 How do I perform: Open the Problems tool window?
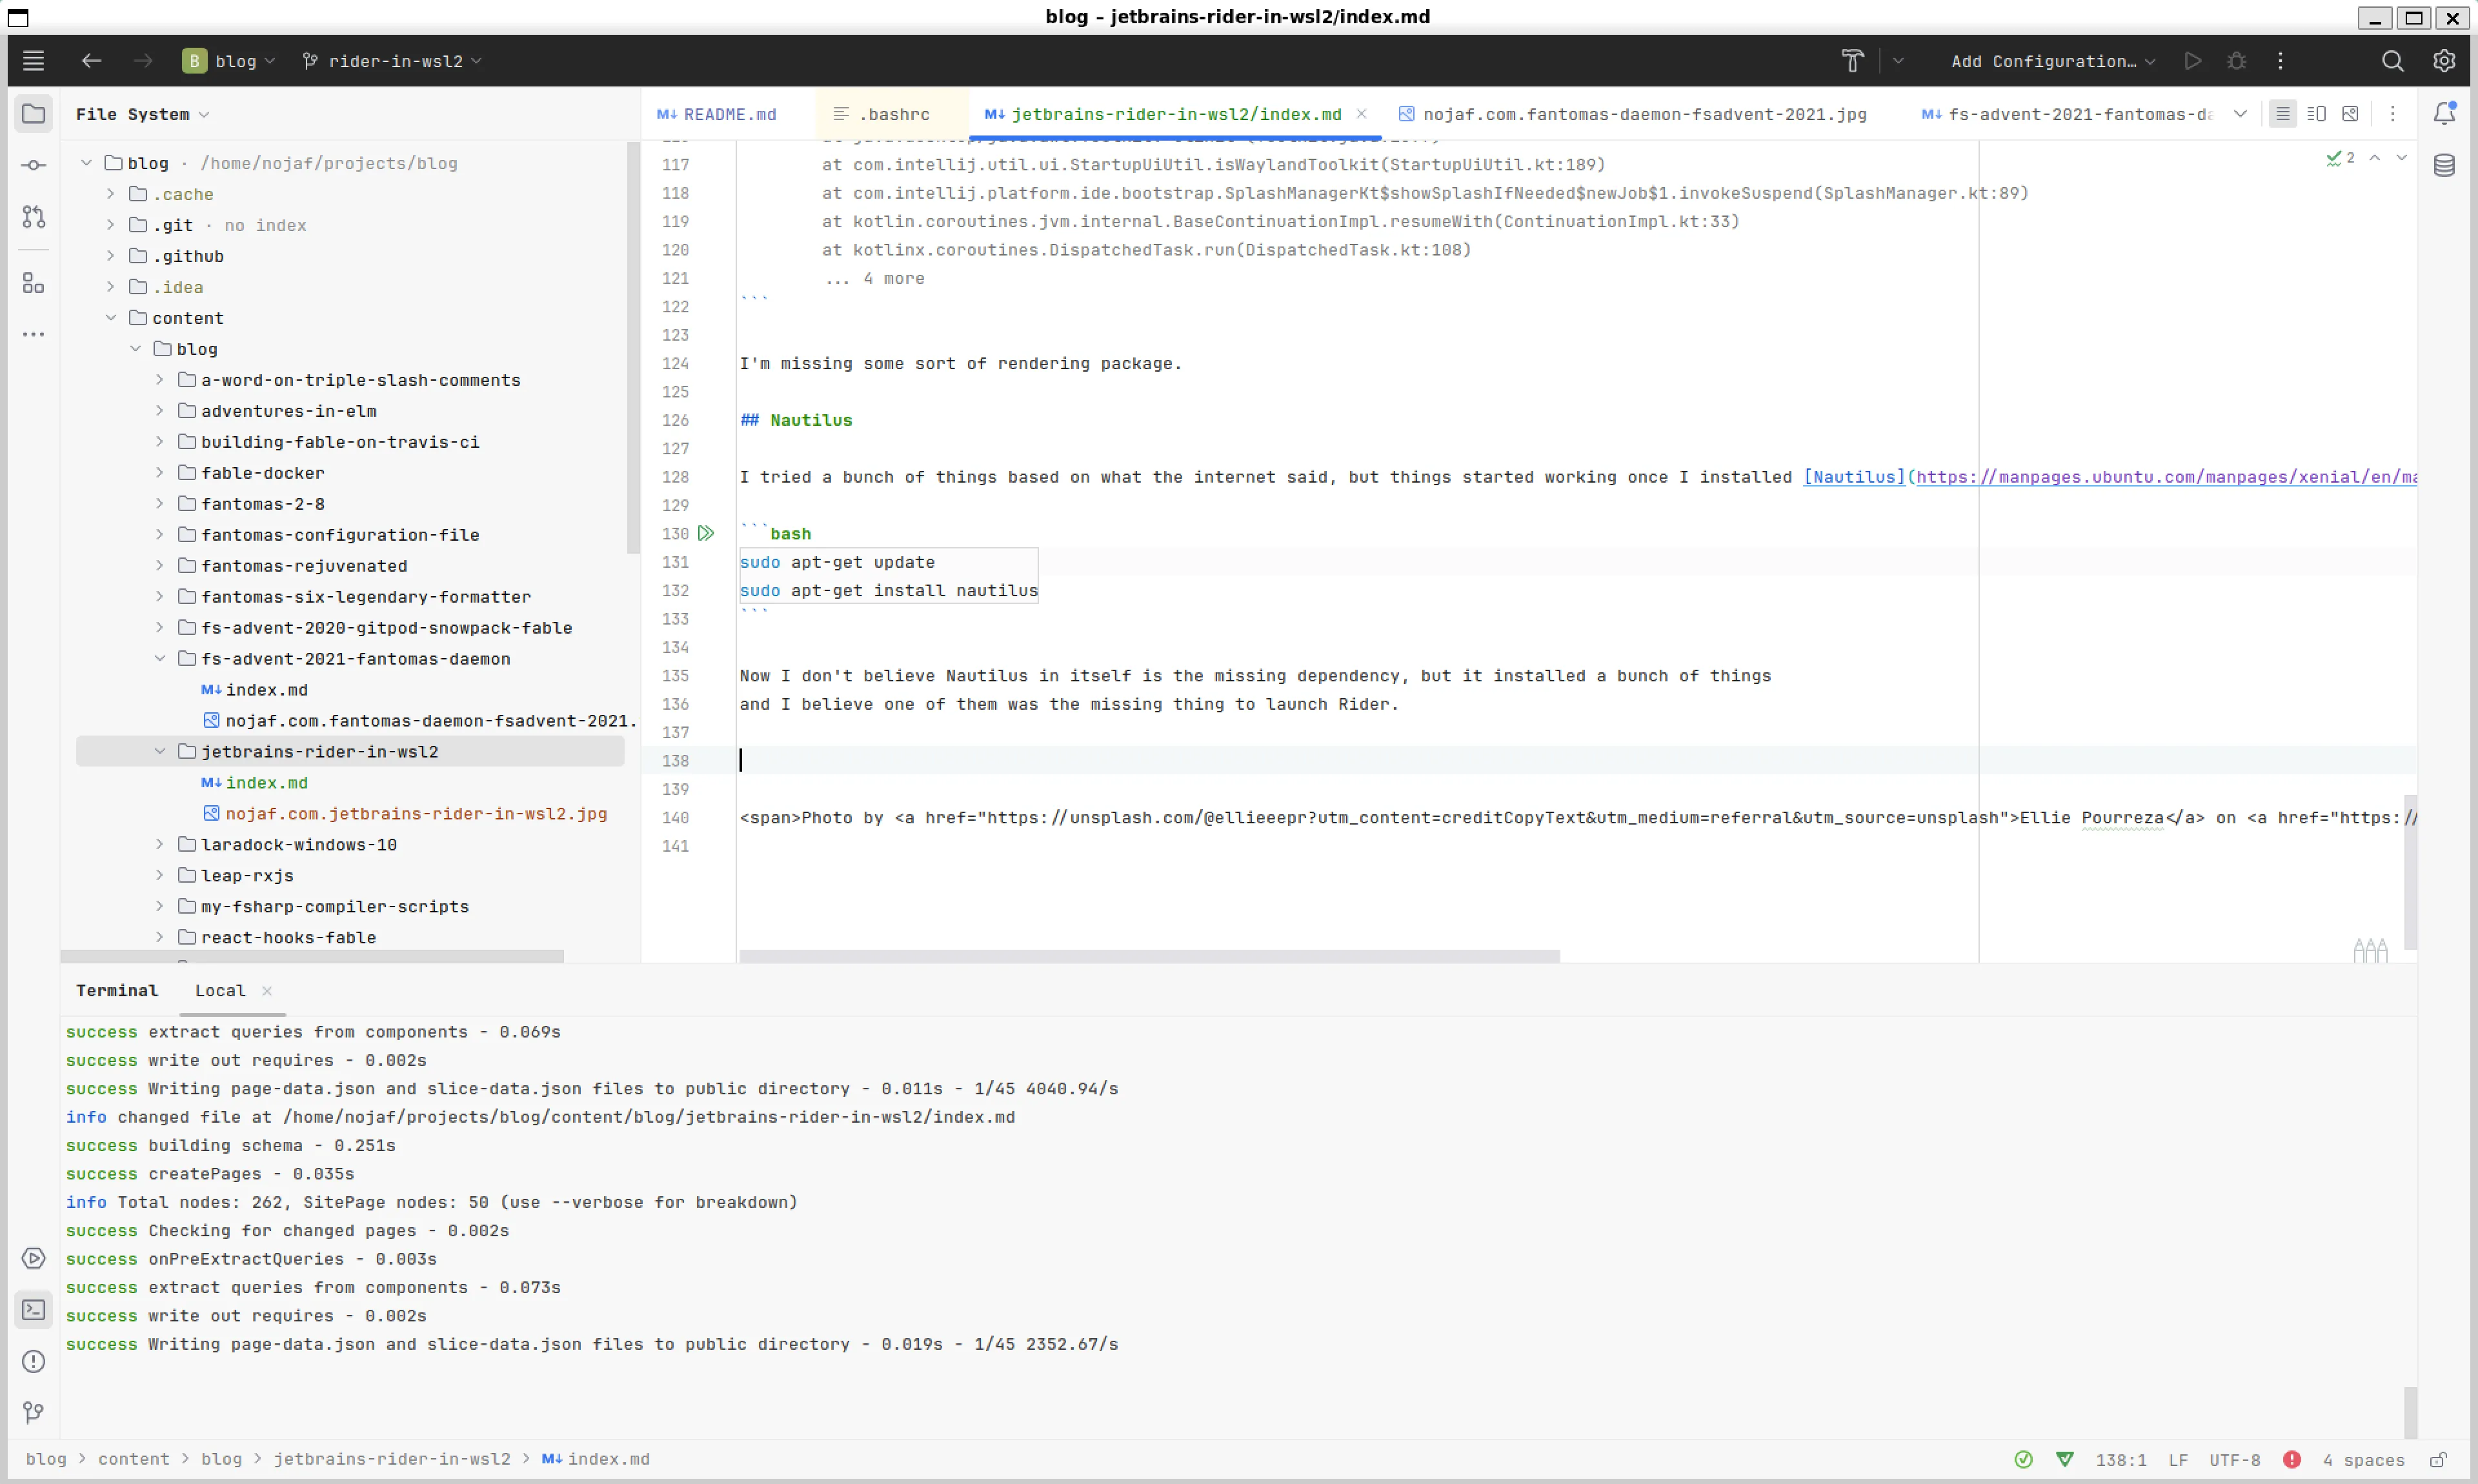[x=33, y=1361]
